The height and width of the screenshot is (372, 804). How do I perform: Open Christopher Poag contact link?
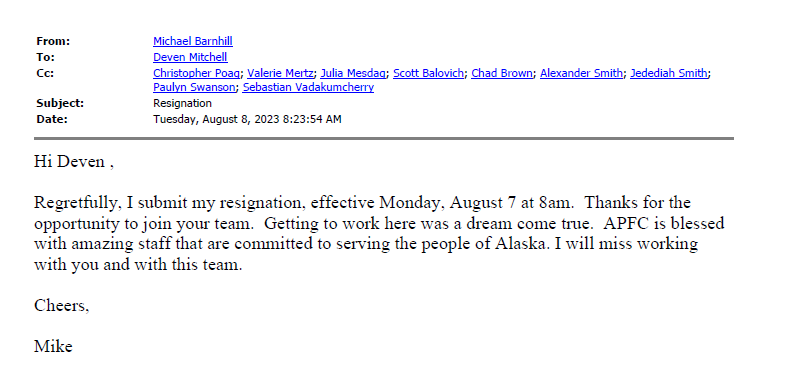196,73
